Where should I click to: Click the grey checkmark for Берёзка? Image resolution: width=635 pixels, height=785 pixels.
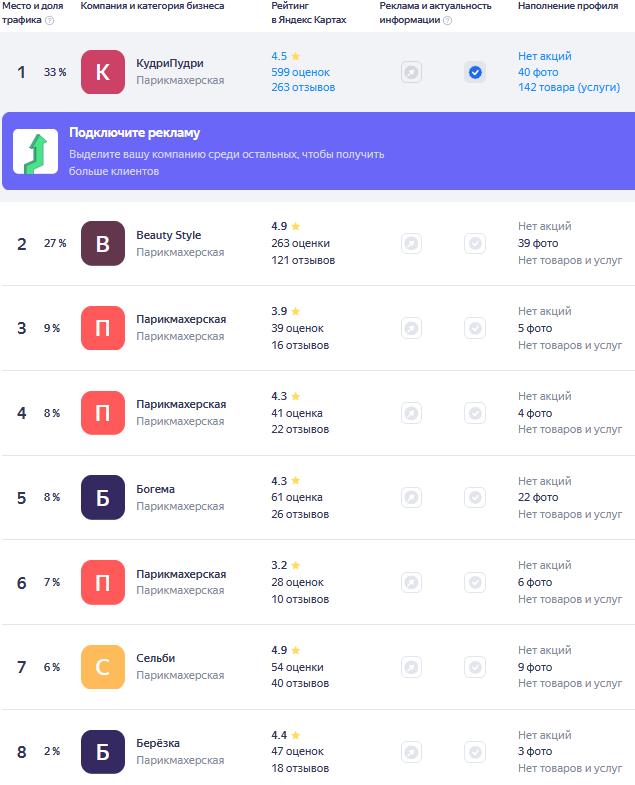(475, 752)
